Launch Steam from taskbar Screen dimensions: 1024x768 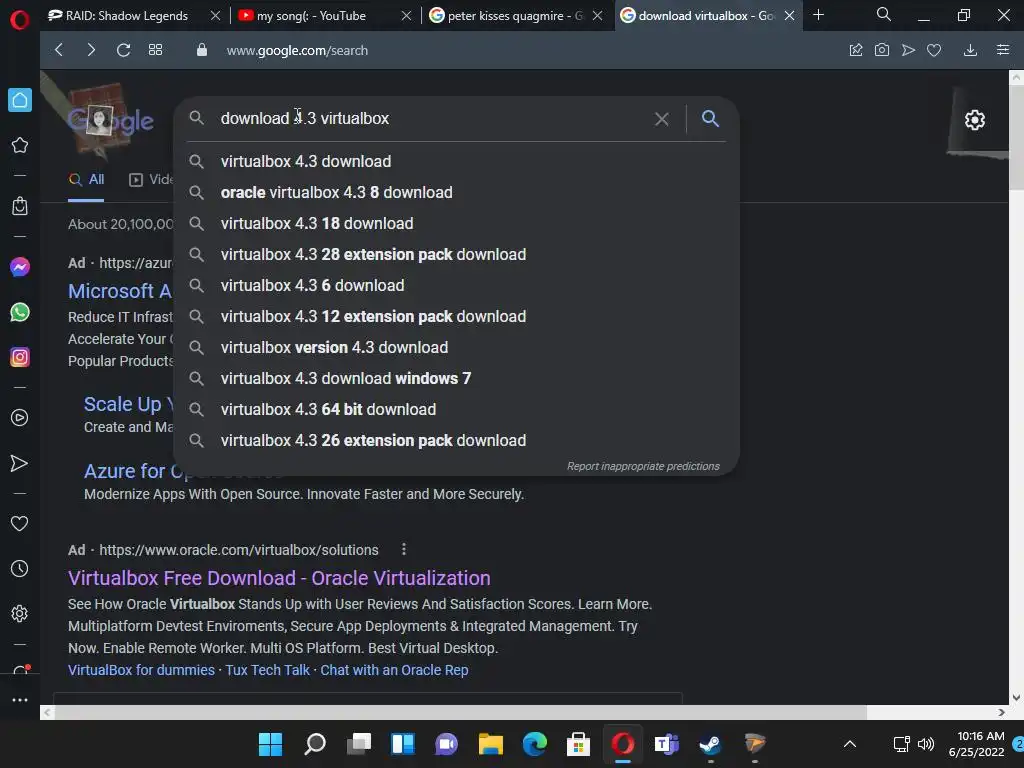tap(710, 744)
